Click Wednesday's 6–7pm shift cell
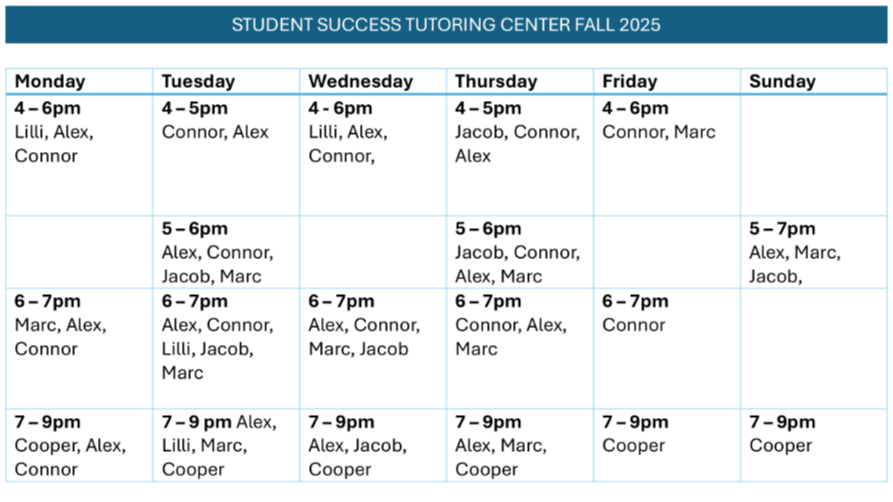The height and width of the screenshot is (502, 893). (373, 347)
